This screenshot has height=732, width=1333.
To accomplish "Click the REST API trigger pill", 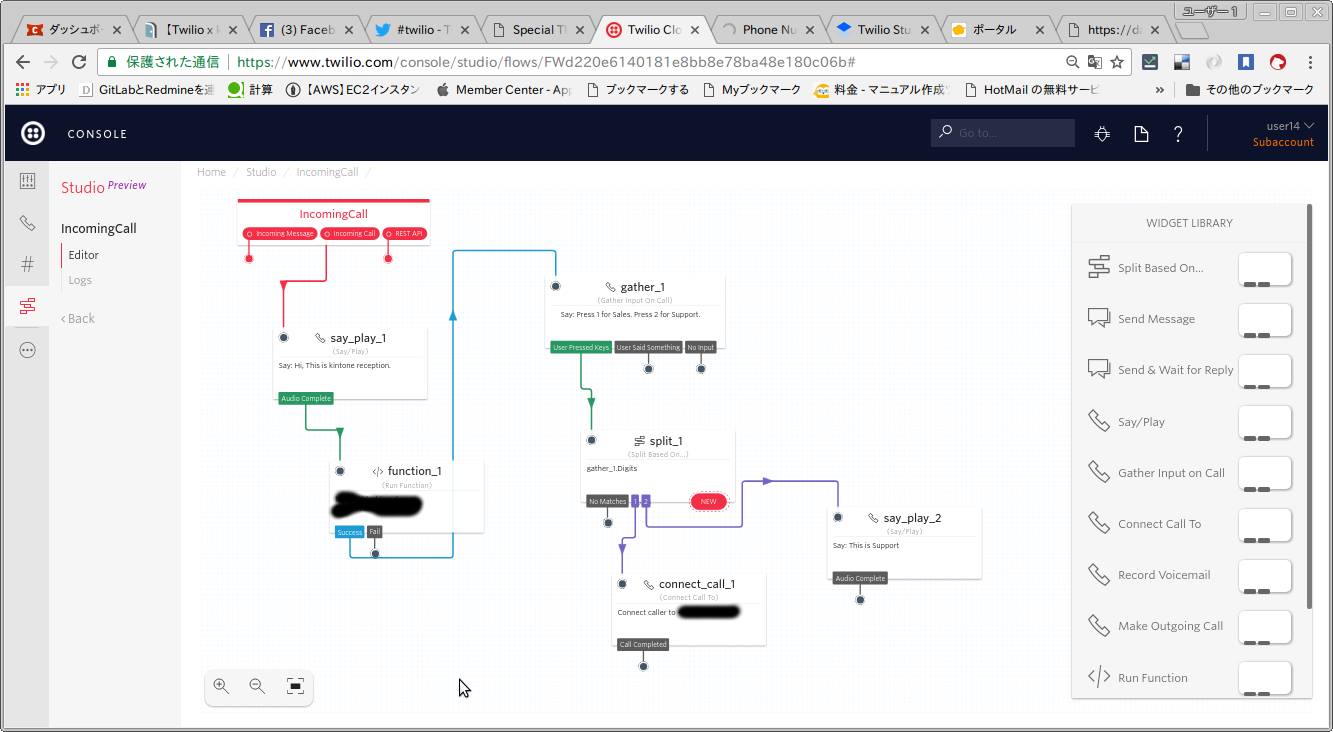I will (404, 233).
